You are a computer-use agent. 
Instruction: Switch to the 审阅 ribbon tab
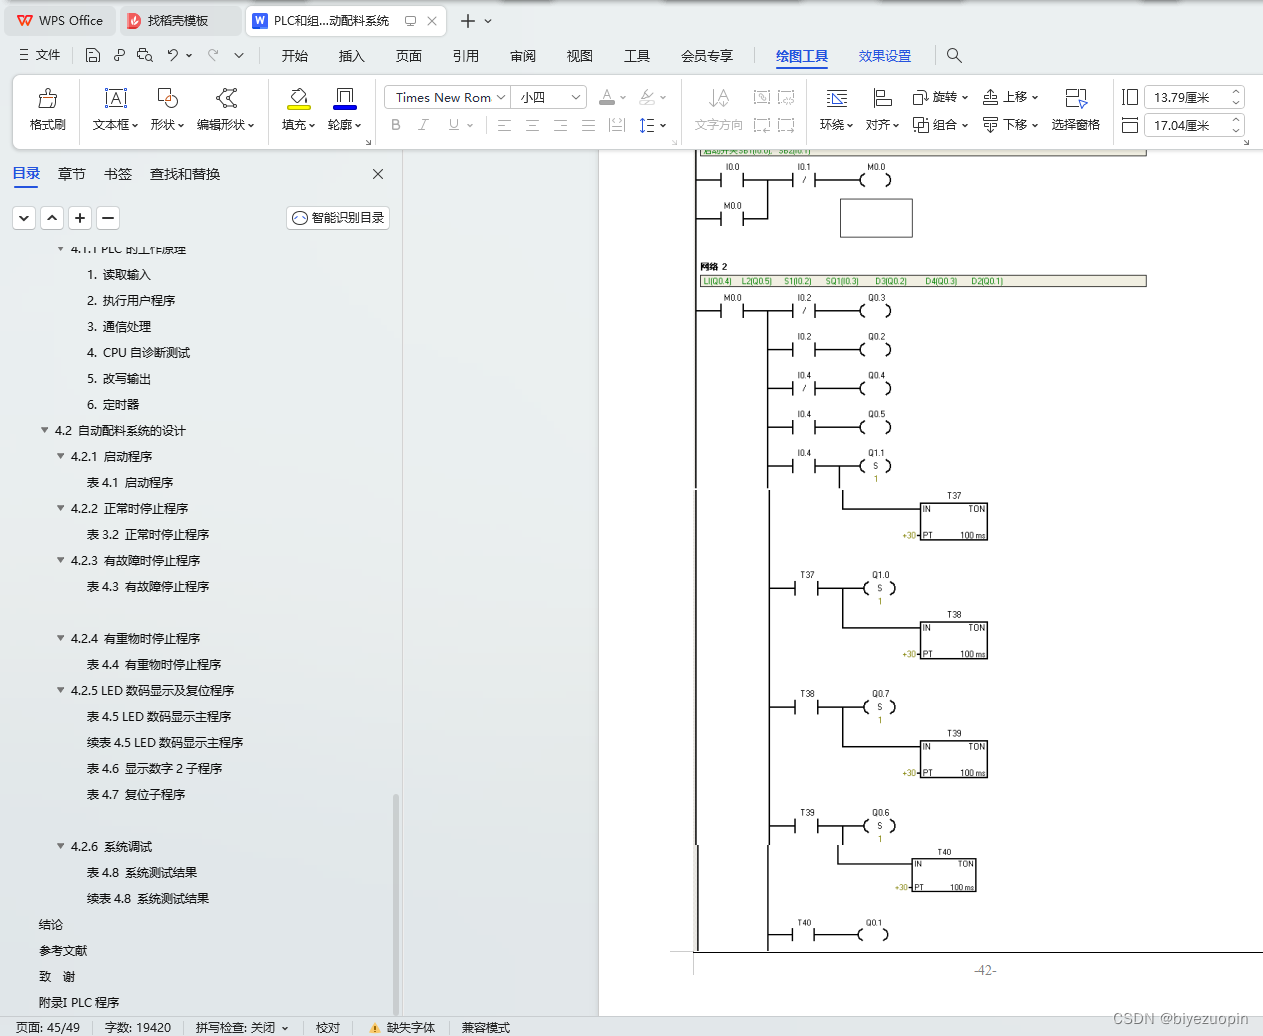(x=523, y=56)
